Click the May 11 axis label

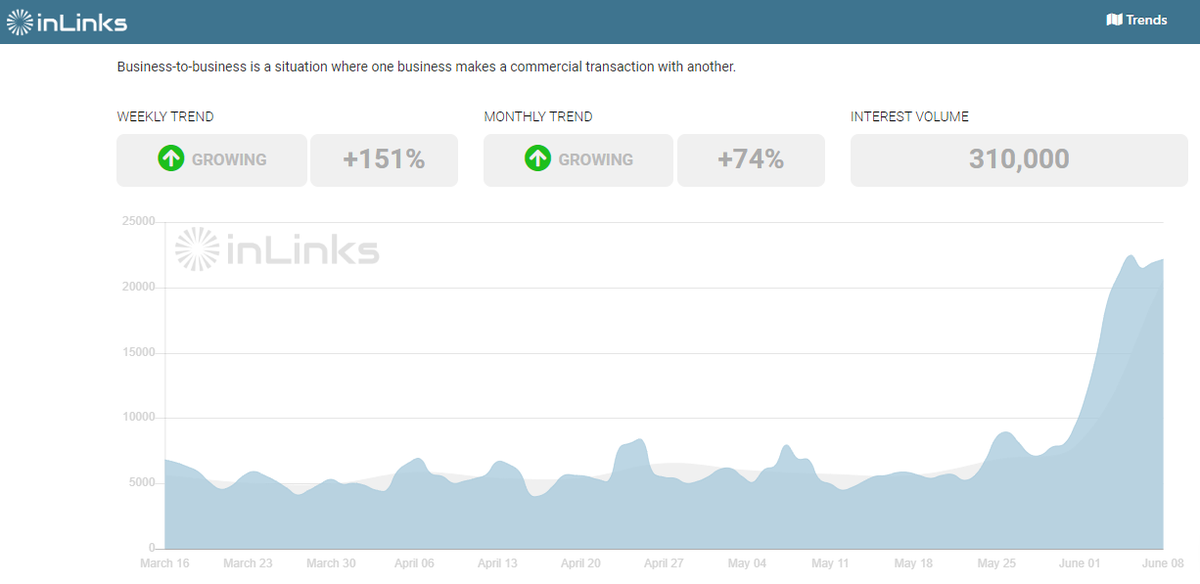(830, 564)
